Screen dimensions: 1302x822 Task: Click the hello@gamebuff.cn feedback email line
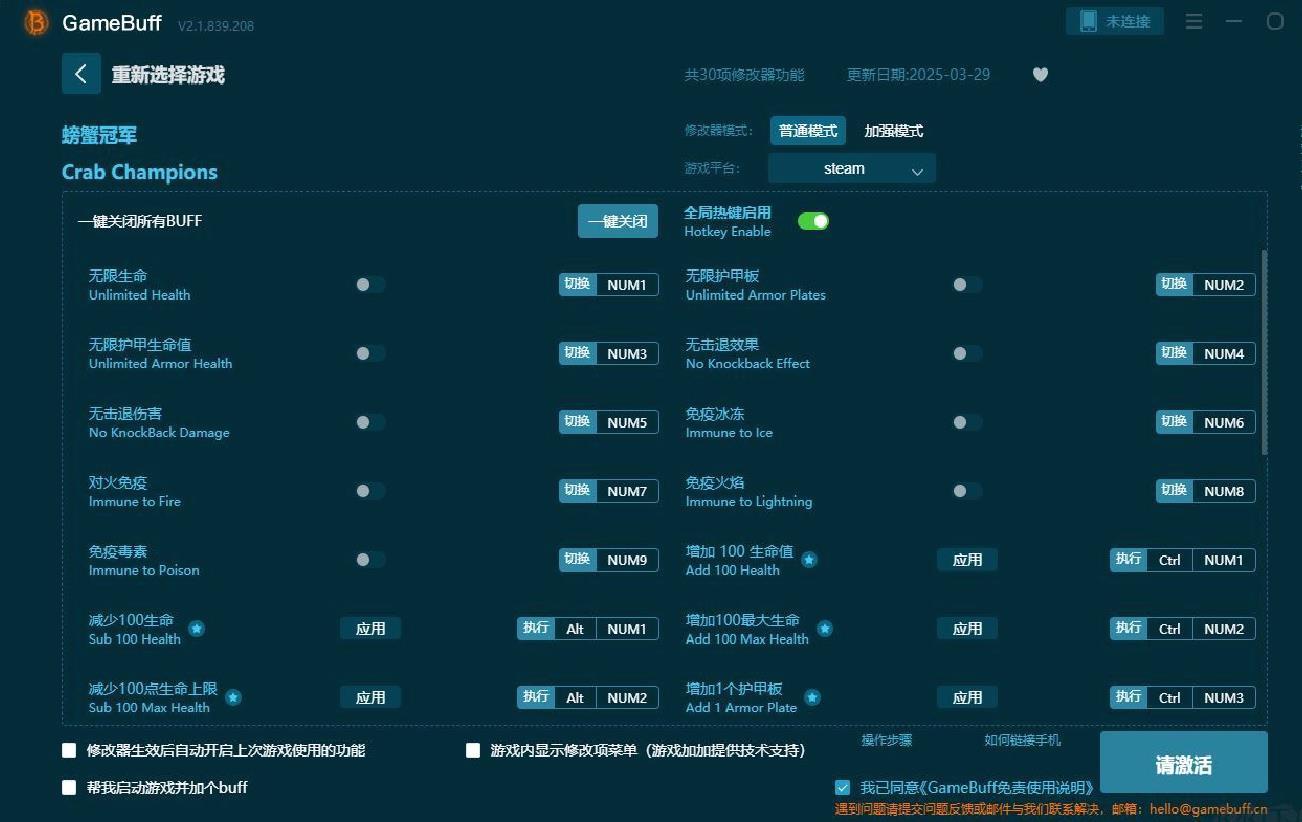point(1051,809)
